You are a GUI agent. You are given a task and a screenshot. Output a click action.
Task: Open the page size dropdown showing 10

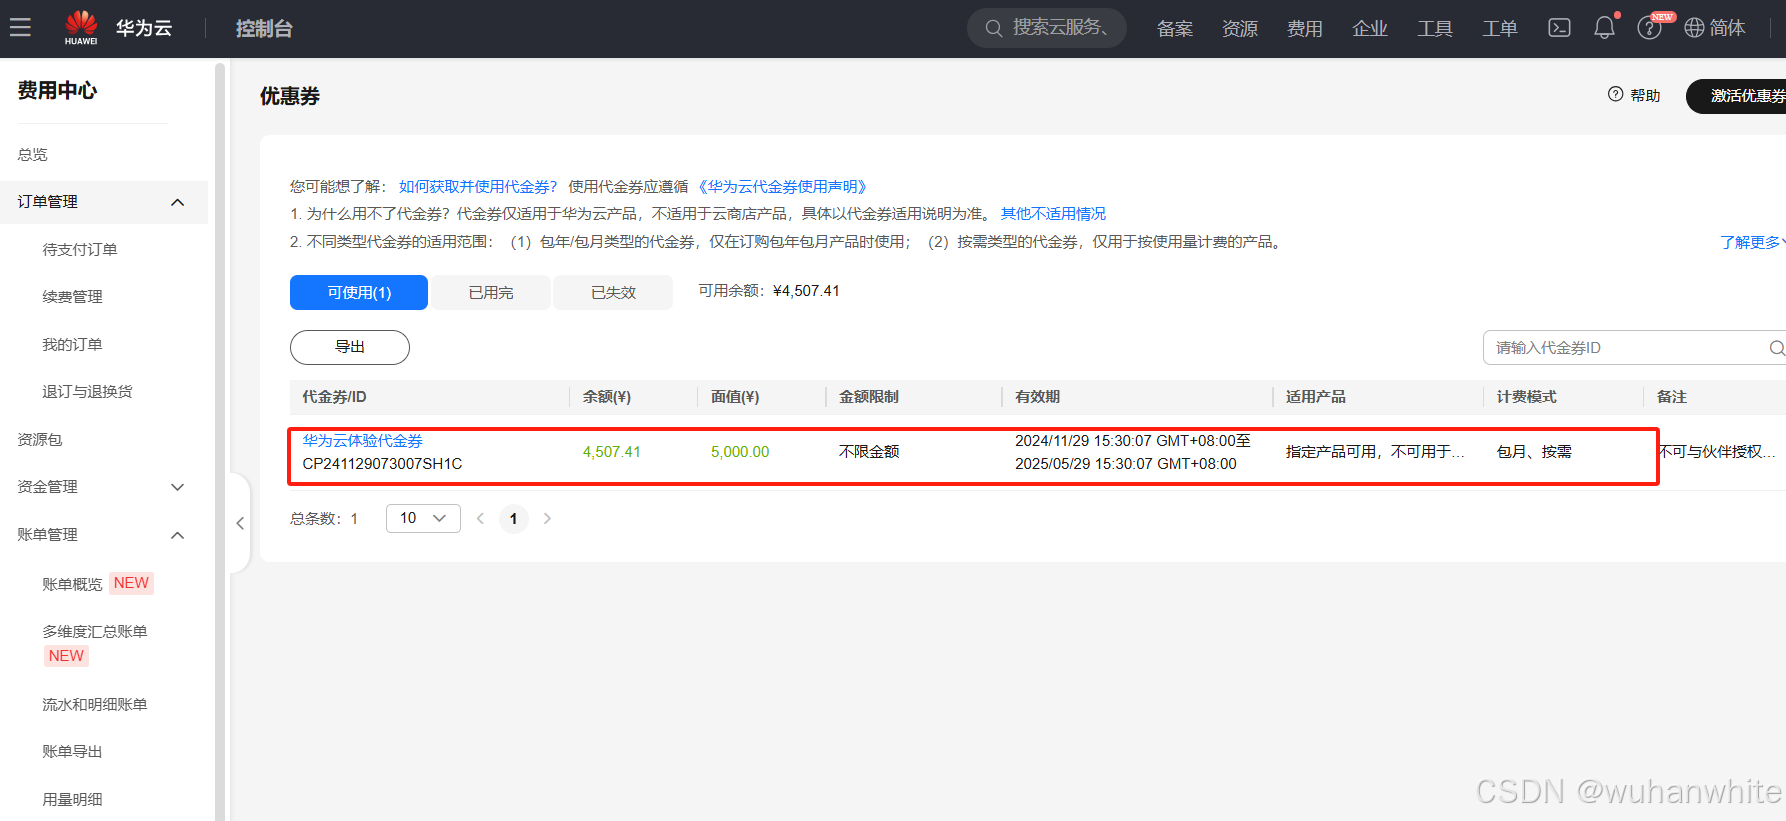click(423, 518)
